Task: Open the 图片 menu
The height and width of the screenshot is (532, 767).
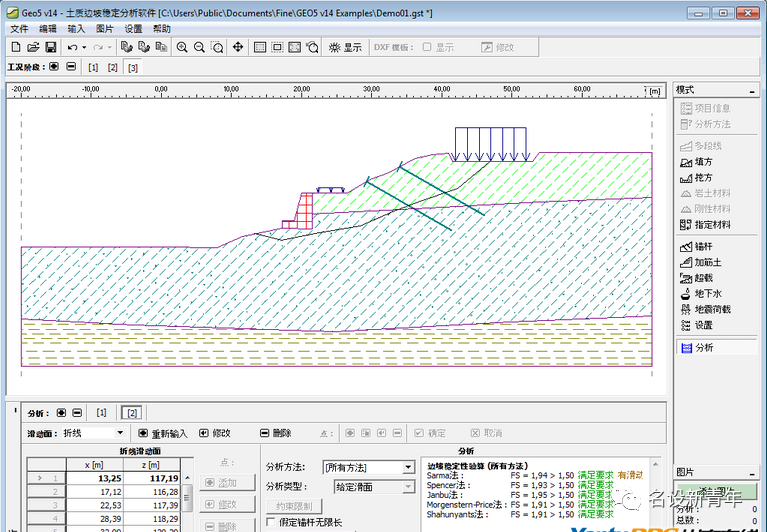Action: click(x=105, y=29)
